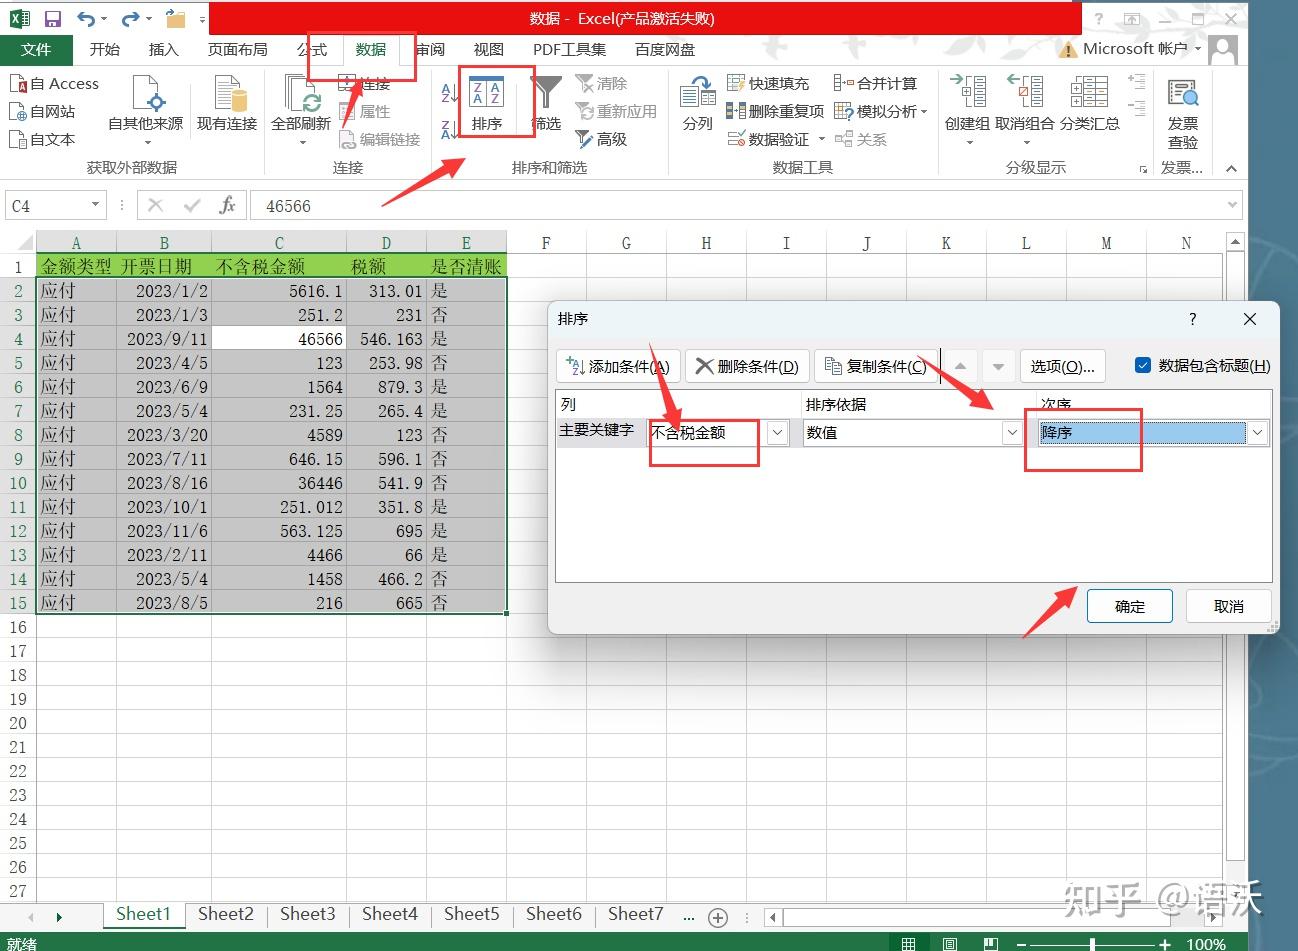Viewport: 1298px width, 951px height.
Task: Confirm sorting with the 确定 button
Action: click(1129, 605)
